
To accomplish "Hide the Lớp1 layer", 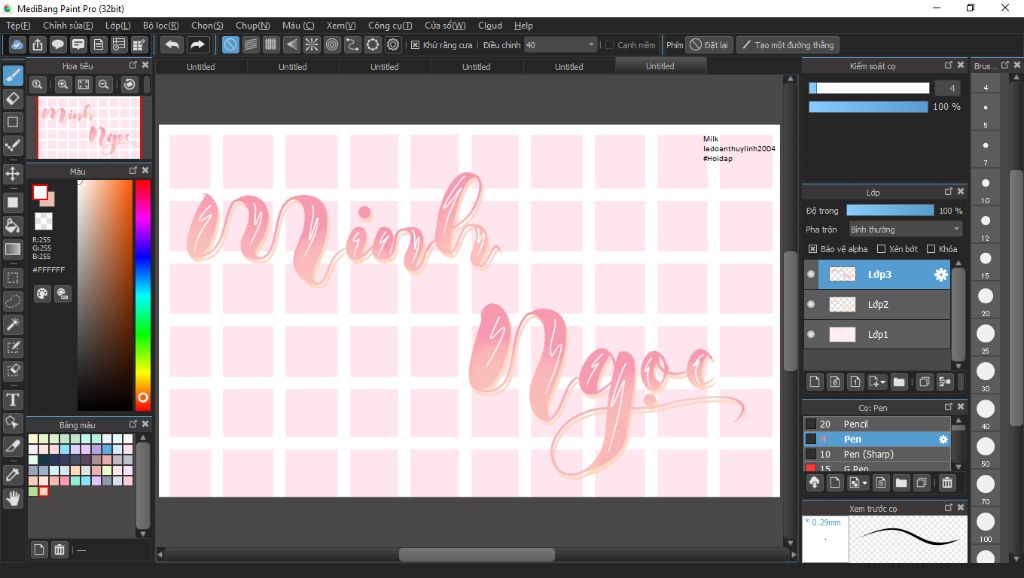I will point(811,334).
